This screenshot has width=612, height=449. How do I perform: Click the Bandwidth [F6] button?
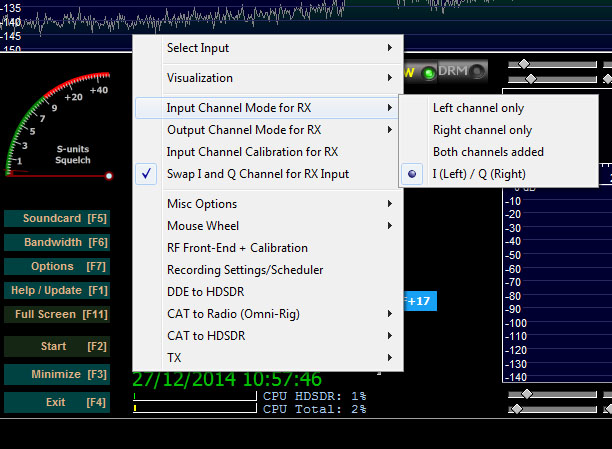point(57,242)
